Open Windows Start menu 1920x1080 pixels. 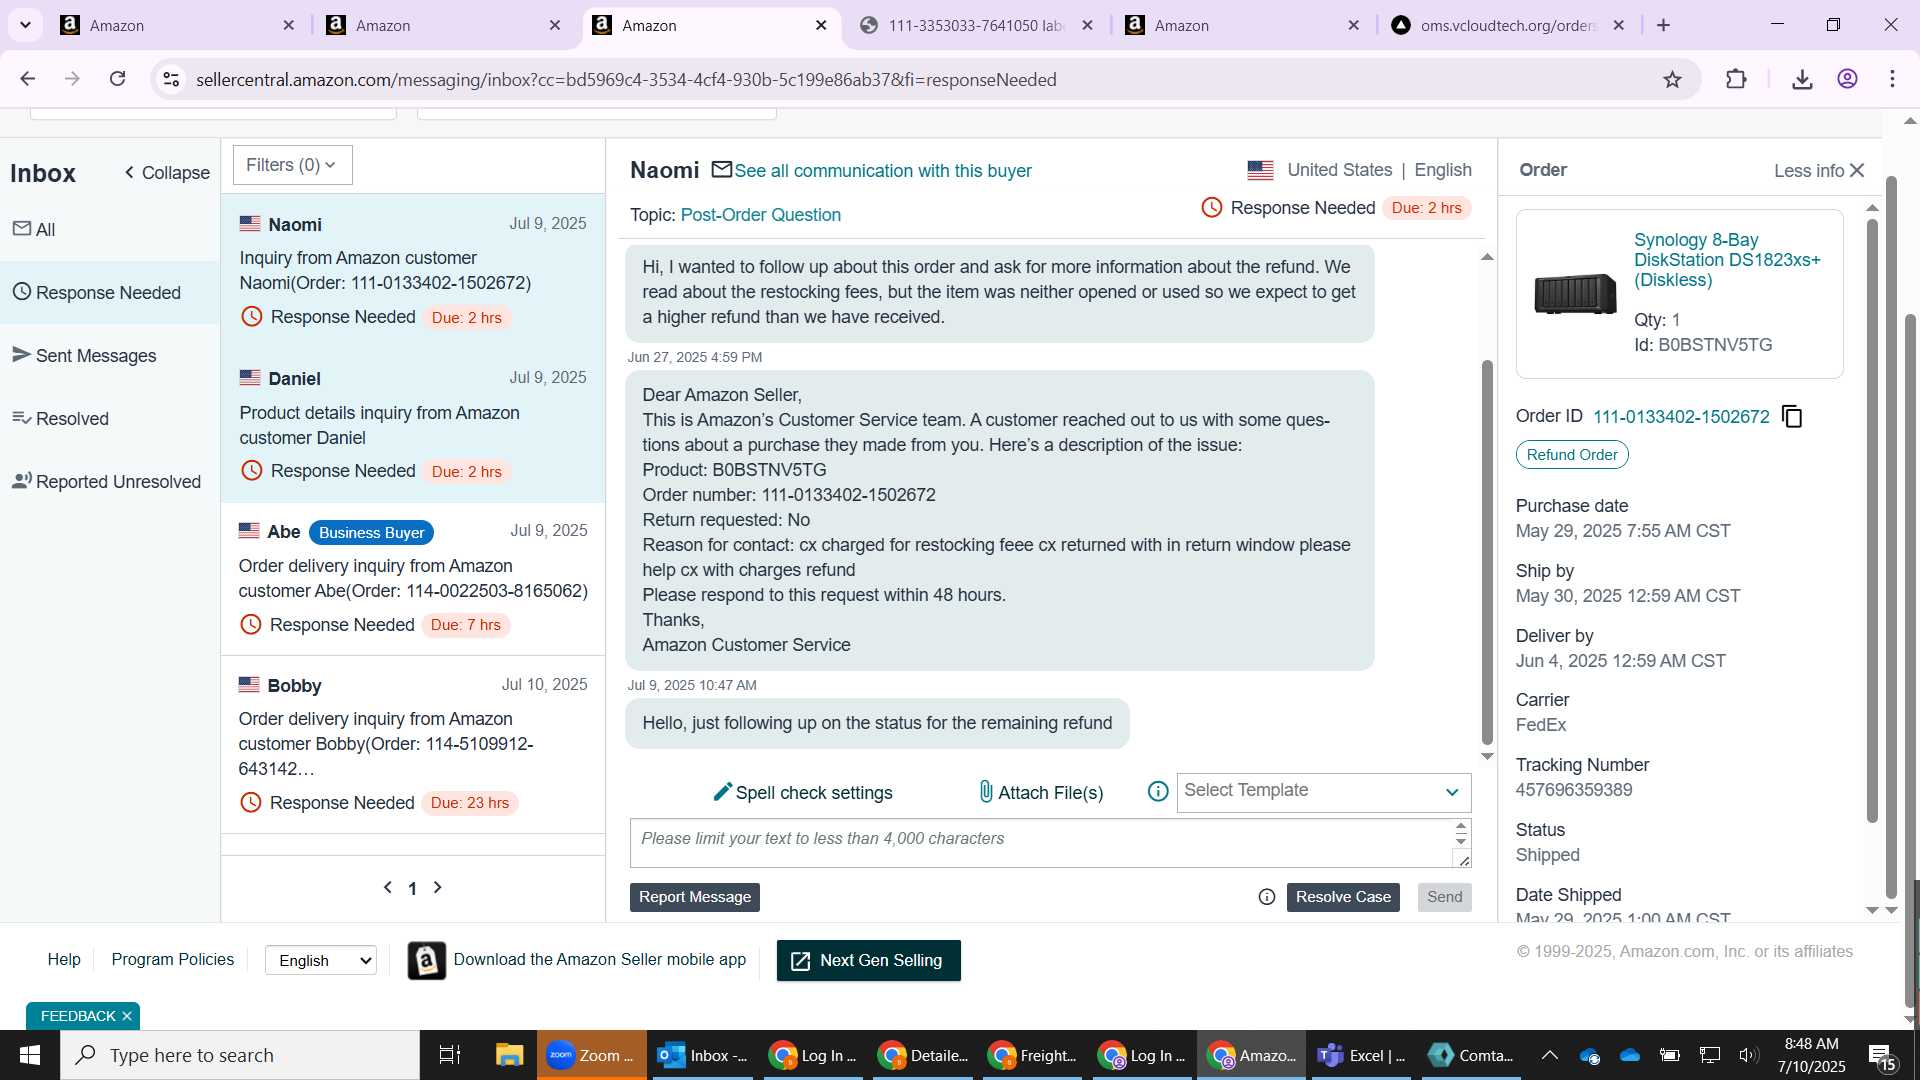(x=30, y=1055)
